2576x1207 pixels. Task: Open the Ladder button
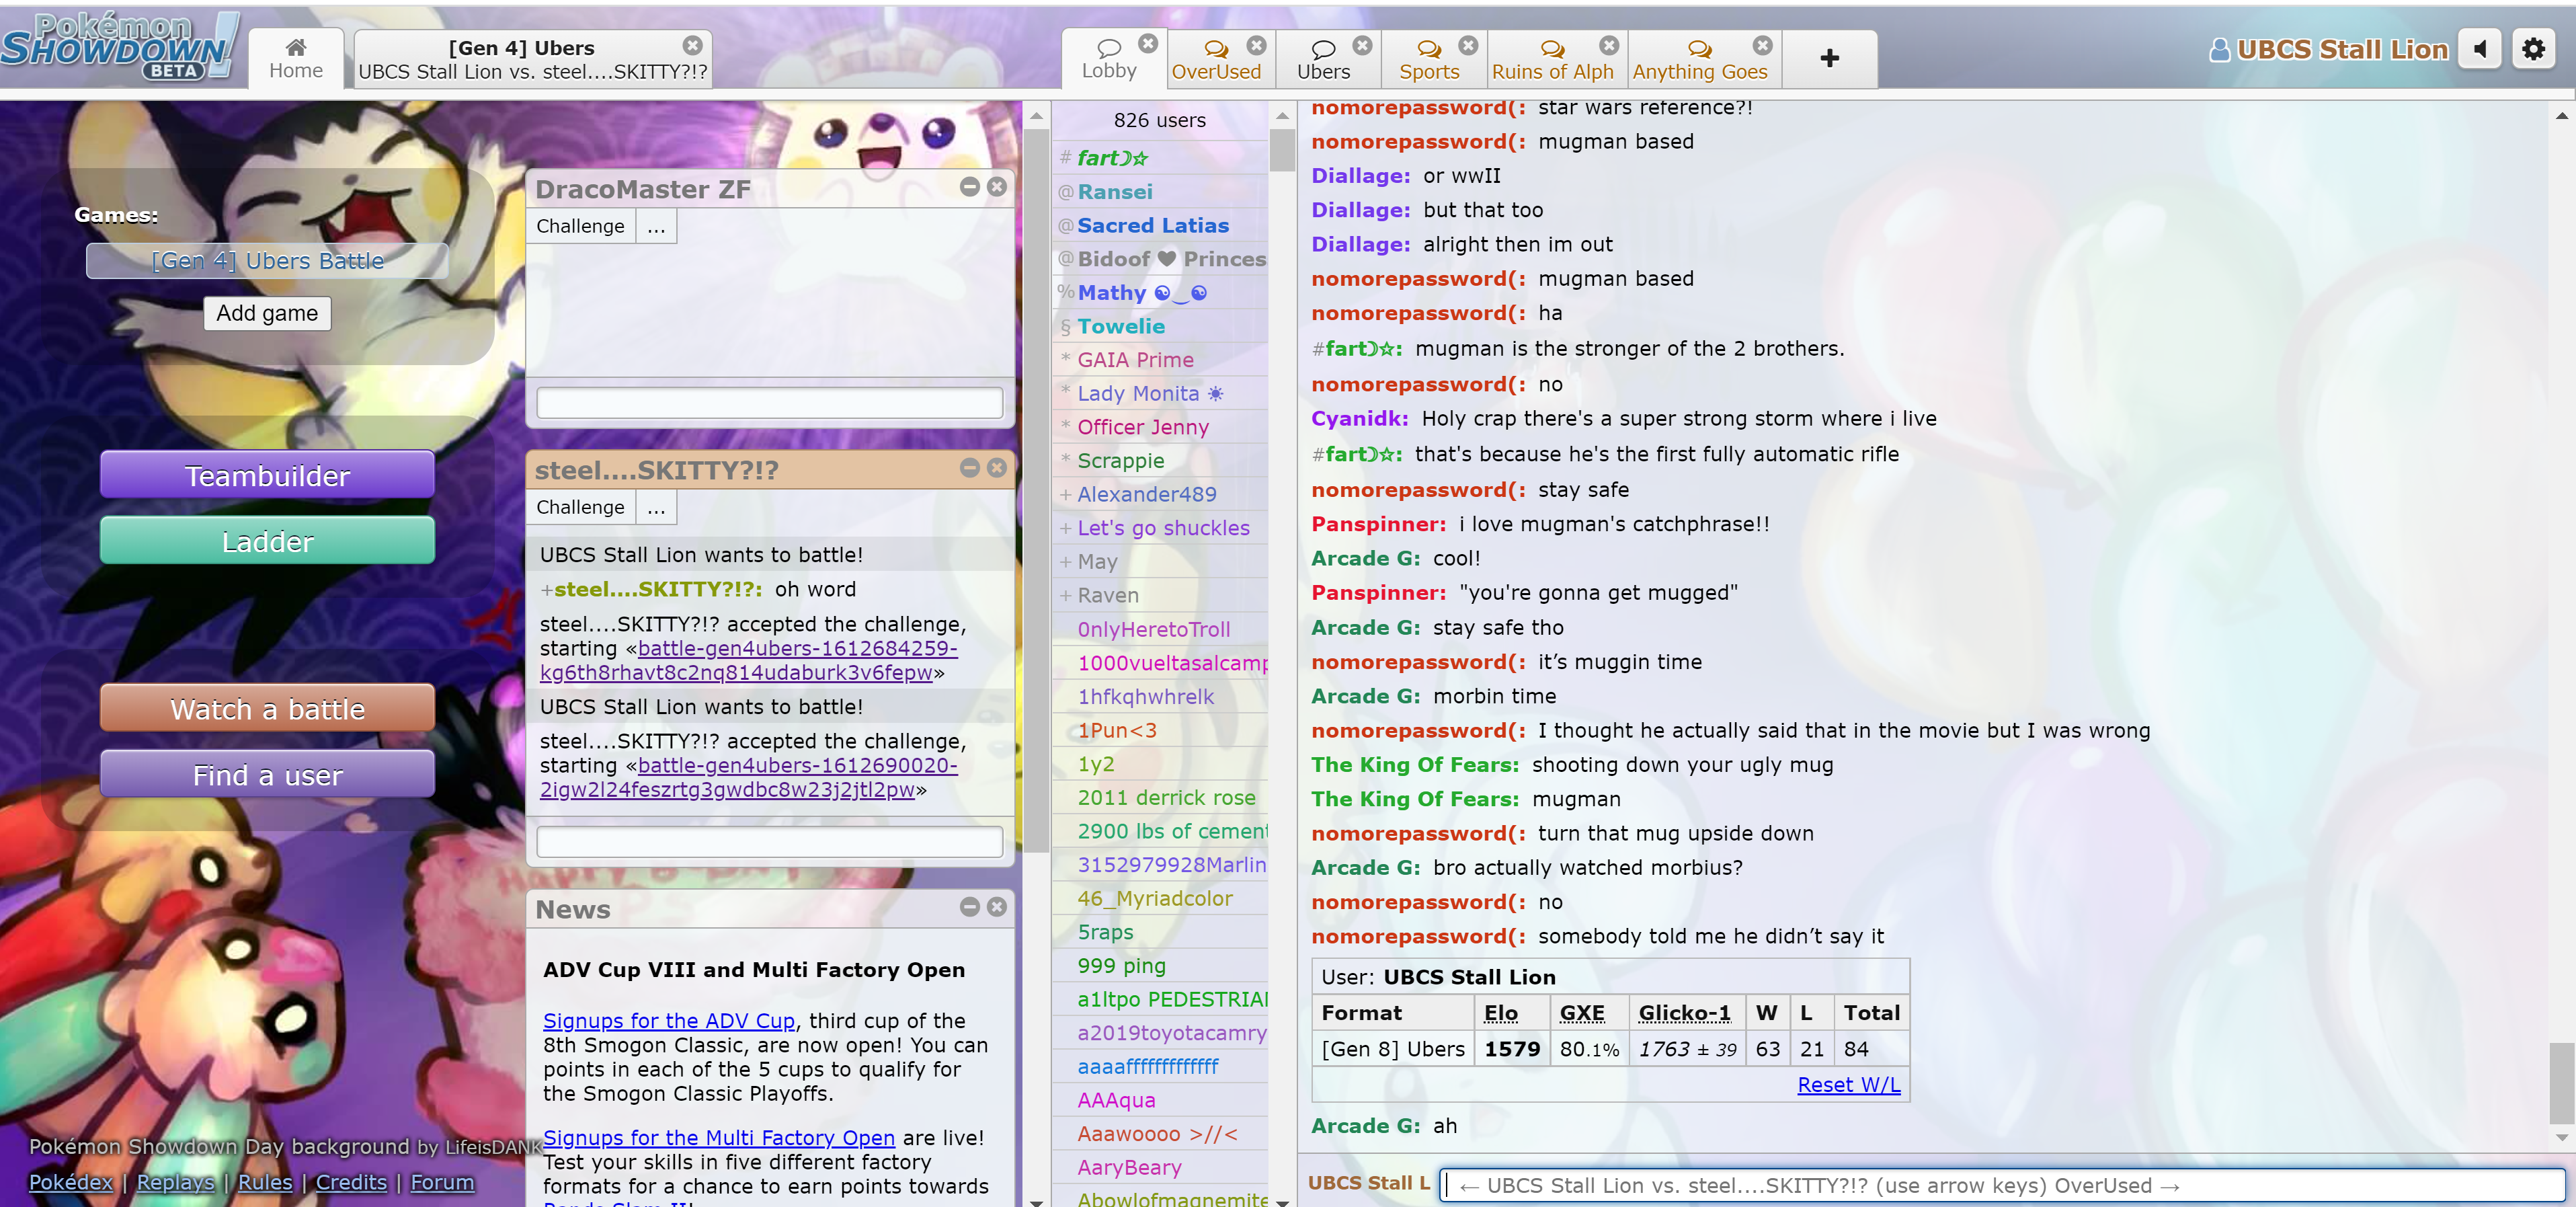coord(267,541)
